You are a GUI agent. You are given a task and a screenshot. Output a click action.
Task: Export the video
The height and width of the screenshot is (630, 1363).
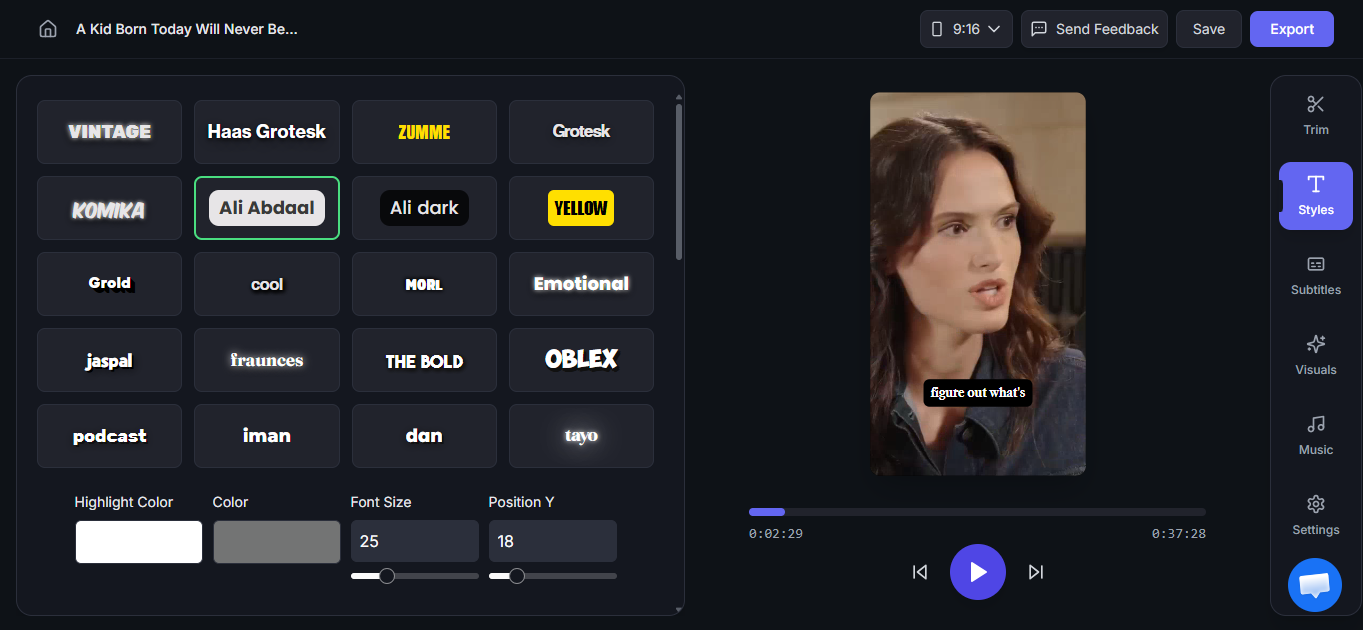[1292, 29]
